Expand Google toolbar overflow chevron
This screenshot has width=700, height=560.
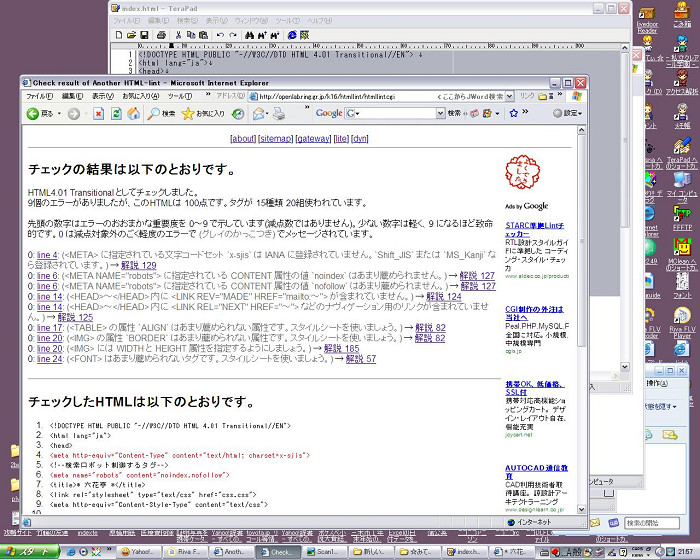coord(525,112)
